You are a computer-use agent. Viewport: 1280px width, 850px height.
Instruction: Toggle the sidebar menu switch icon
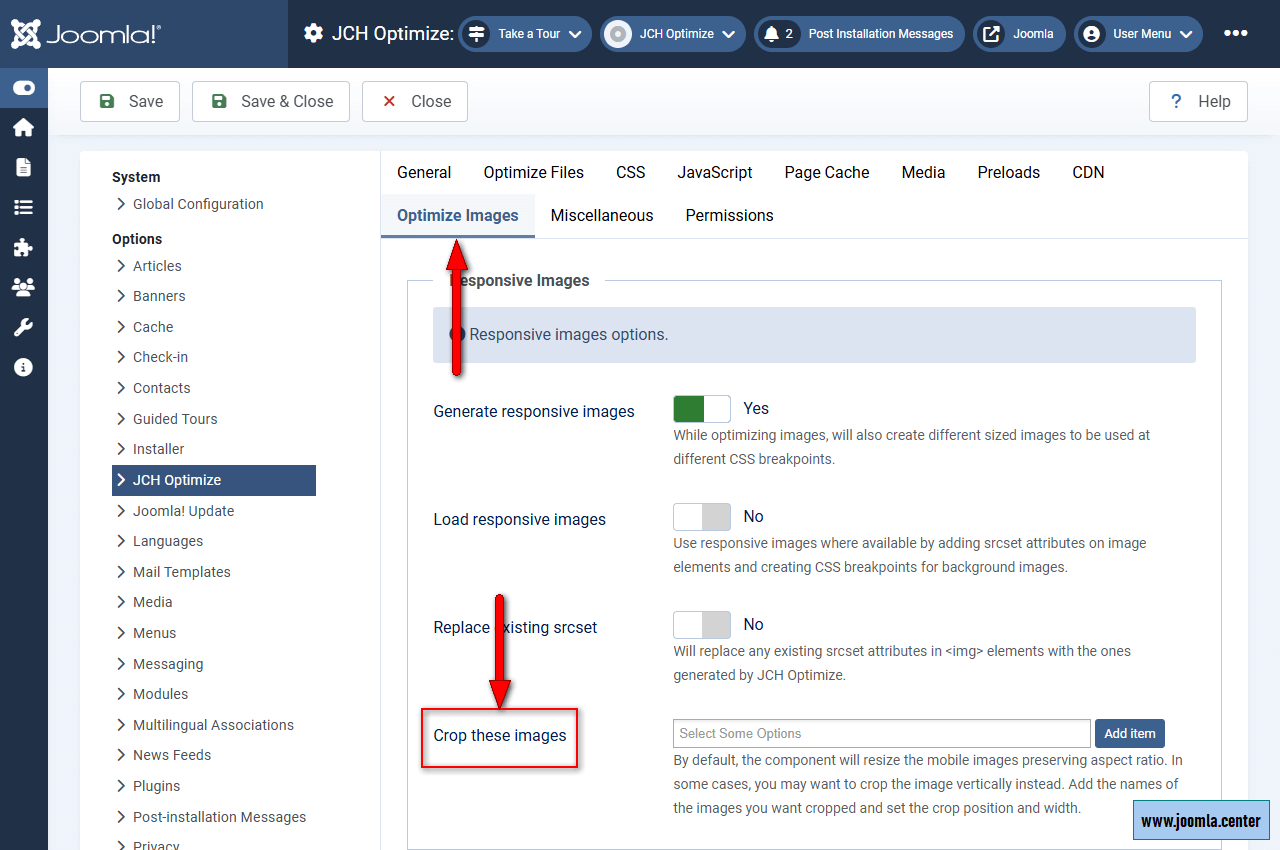tap(24, 88)
